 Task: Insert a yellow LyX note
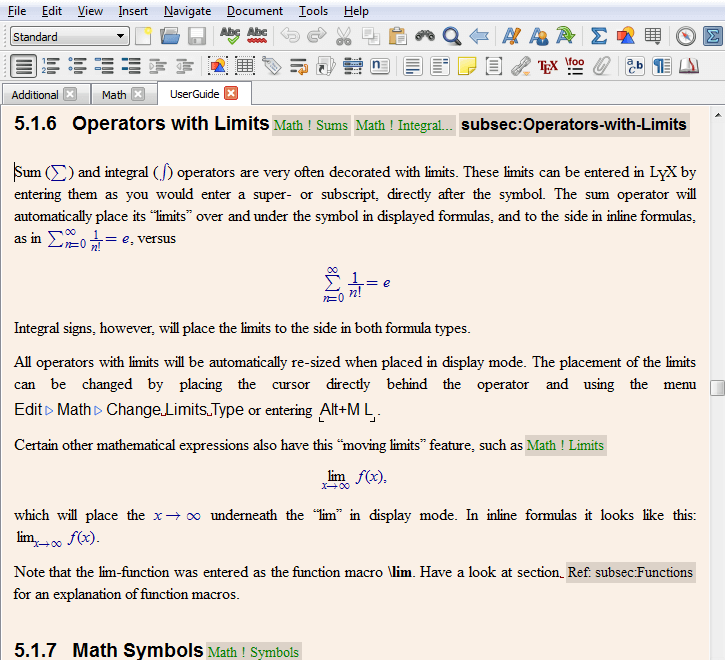(467, 67)
